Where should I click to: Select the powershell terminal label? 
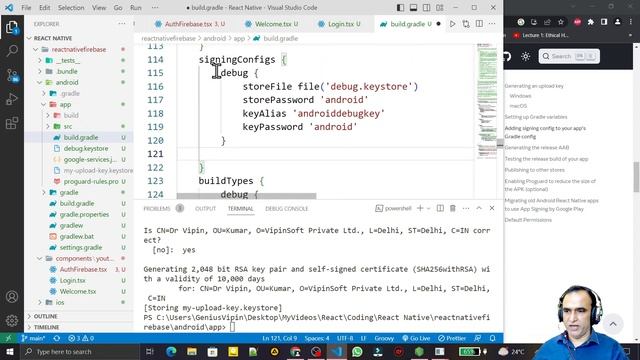pos(393,209)
